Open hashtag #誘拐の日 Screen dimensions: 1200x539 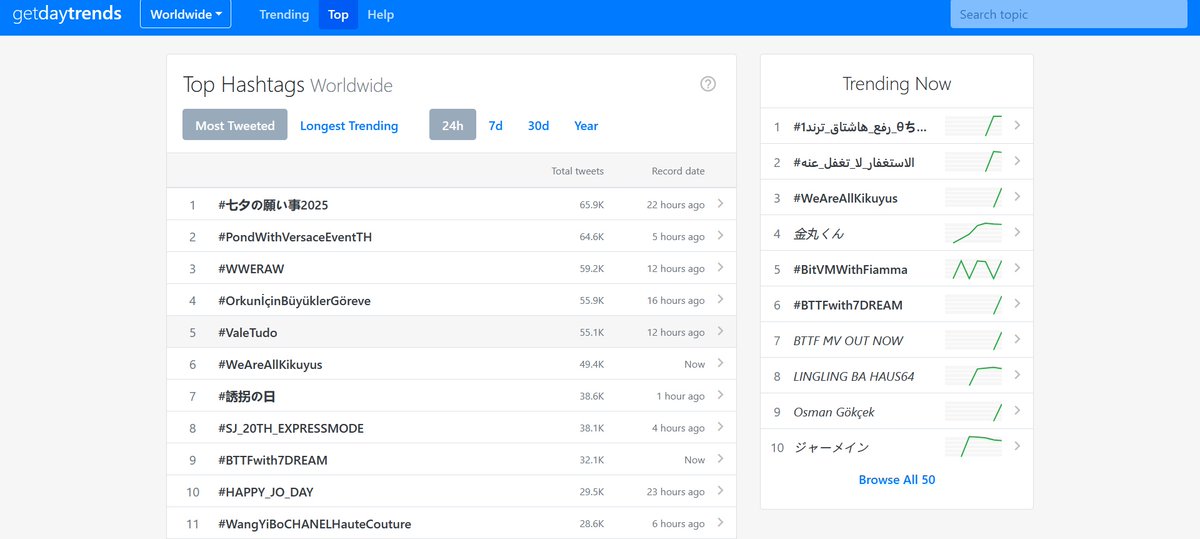tap(246, 396)
